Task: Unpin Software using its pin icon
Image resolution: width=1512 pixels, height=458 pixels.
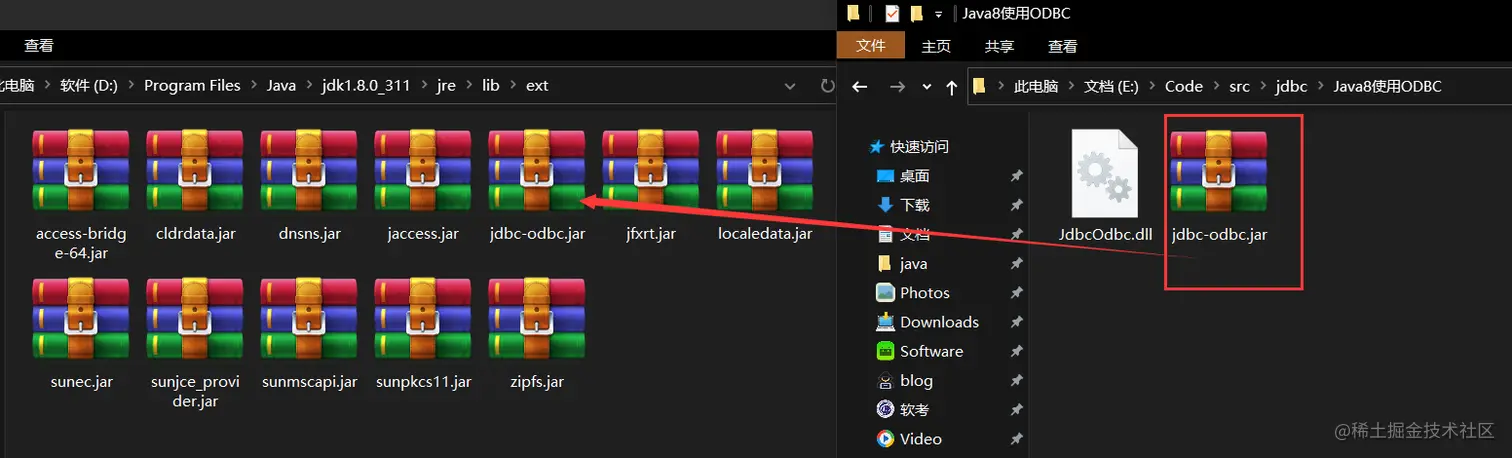Action: (1016, 351)
